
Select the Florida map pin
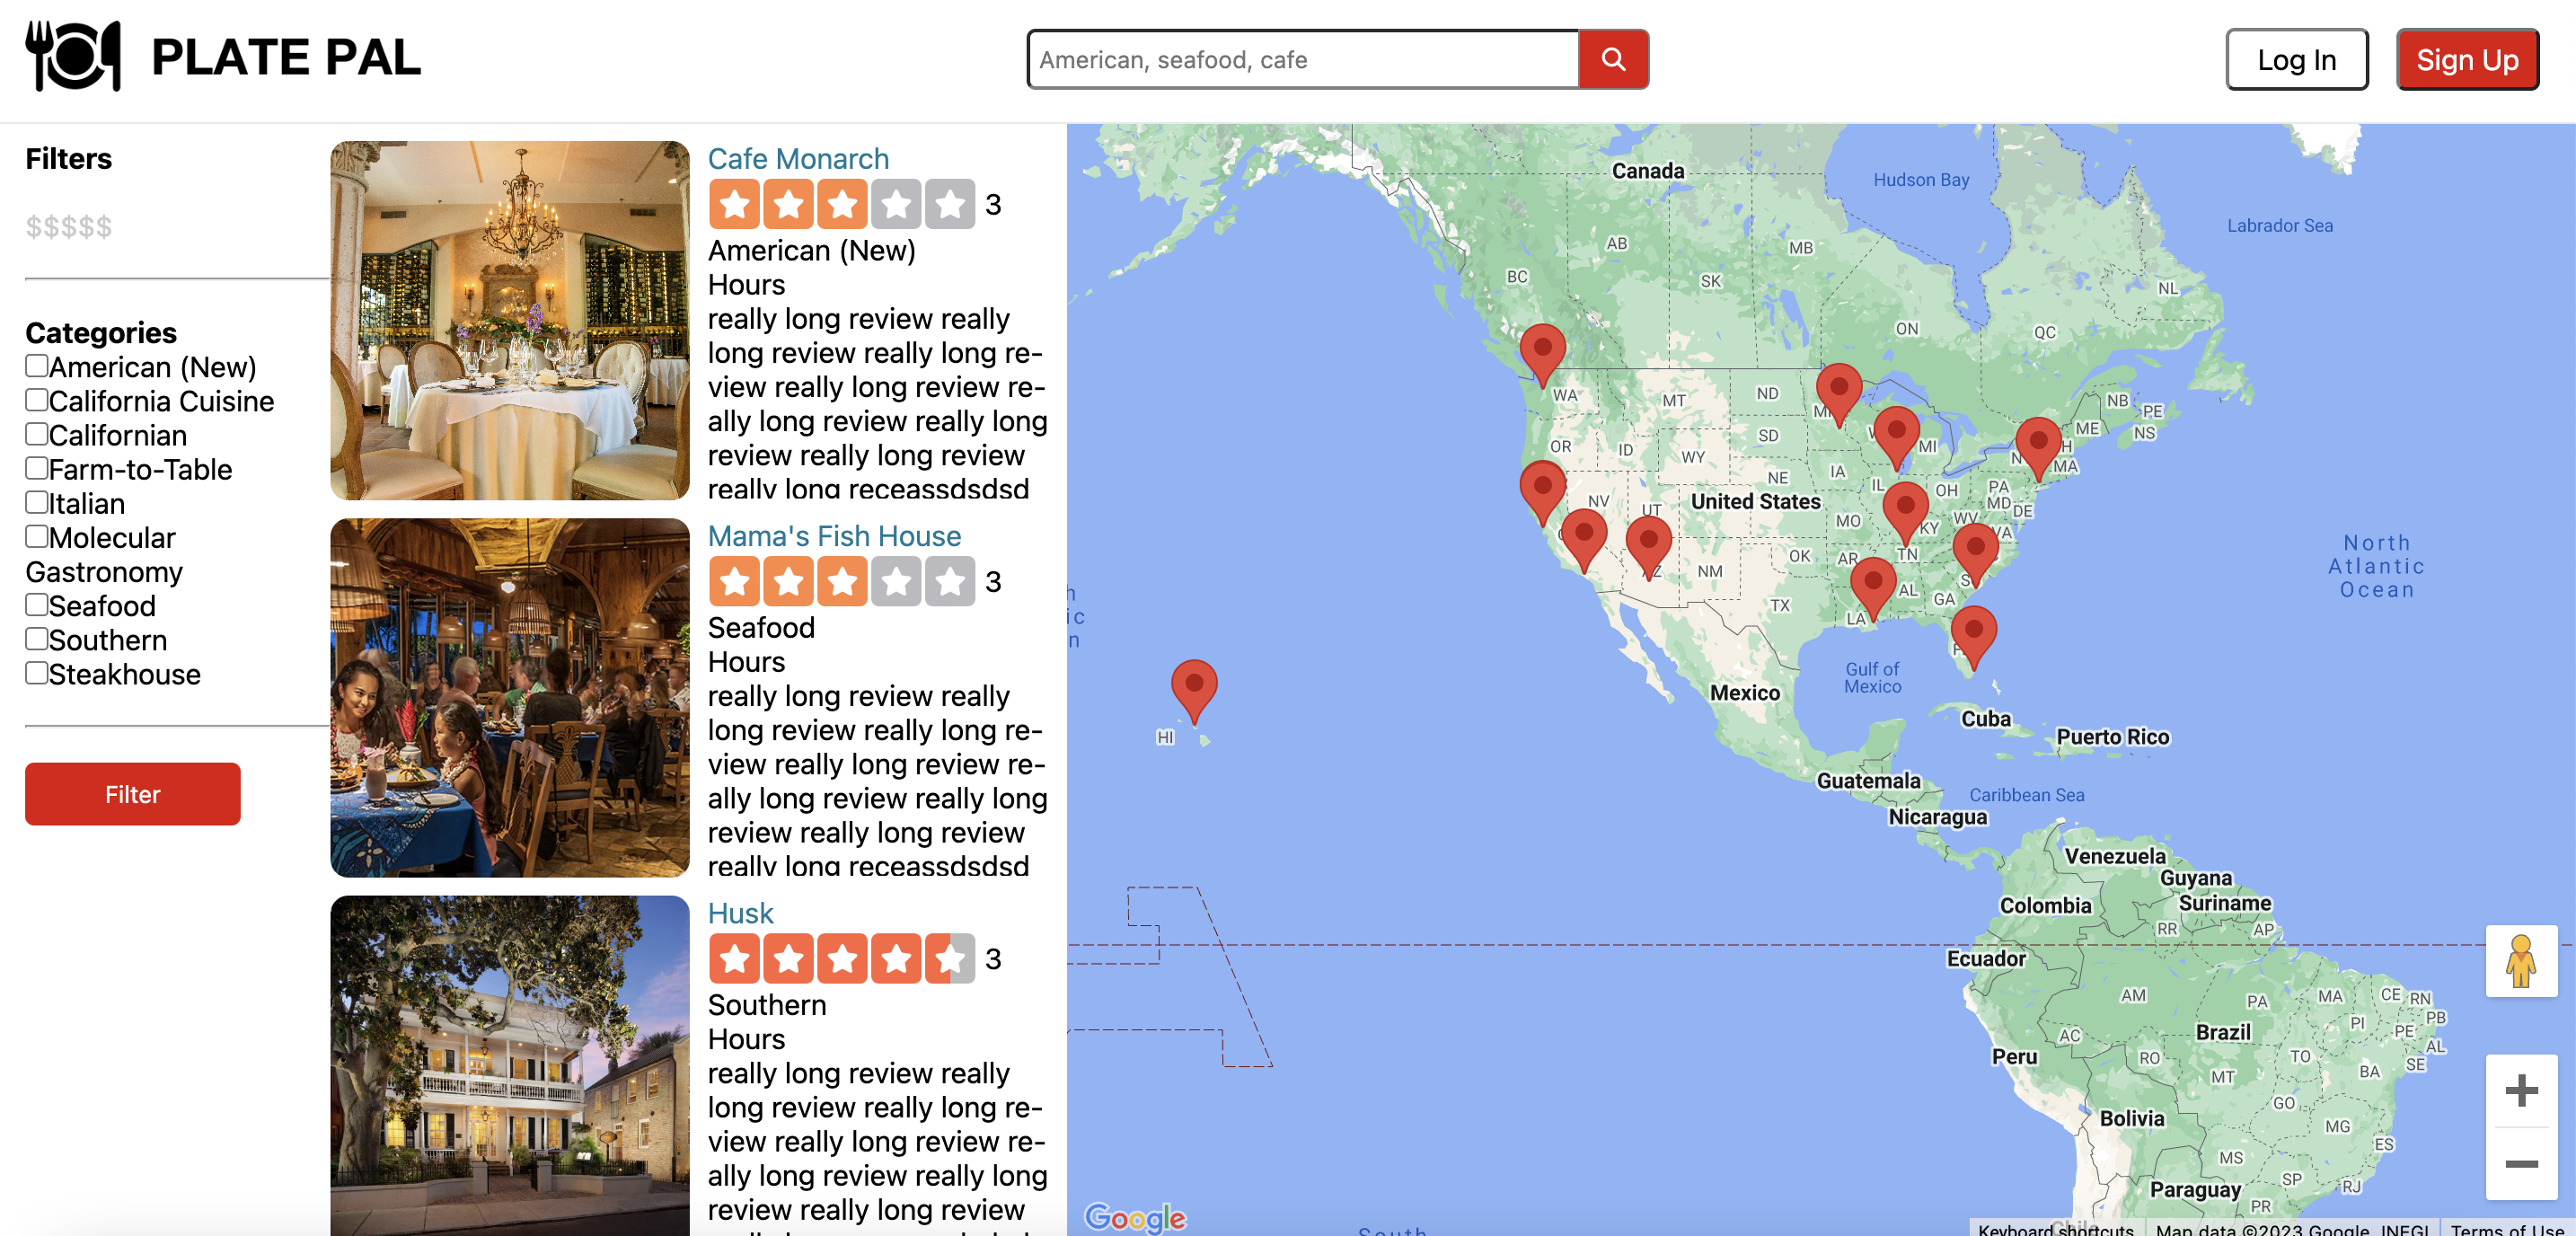click(x=1974, y=637)
